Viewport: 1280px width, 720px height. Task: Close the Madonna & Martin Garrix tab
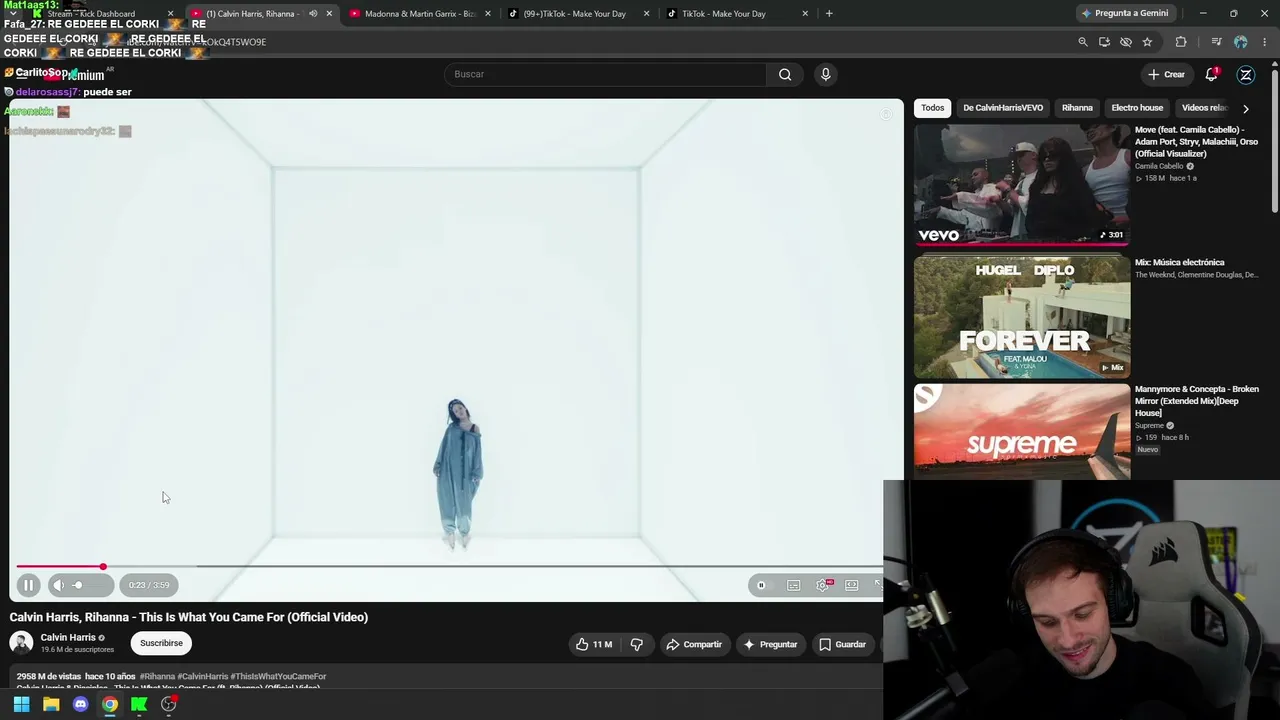click(x=488, y=14)
